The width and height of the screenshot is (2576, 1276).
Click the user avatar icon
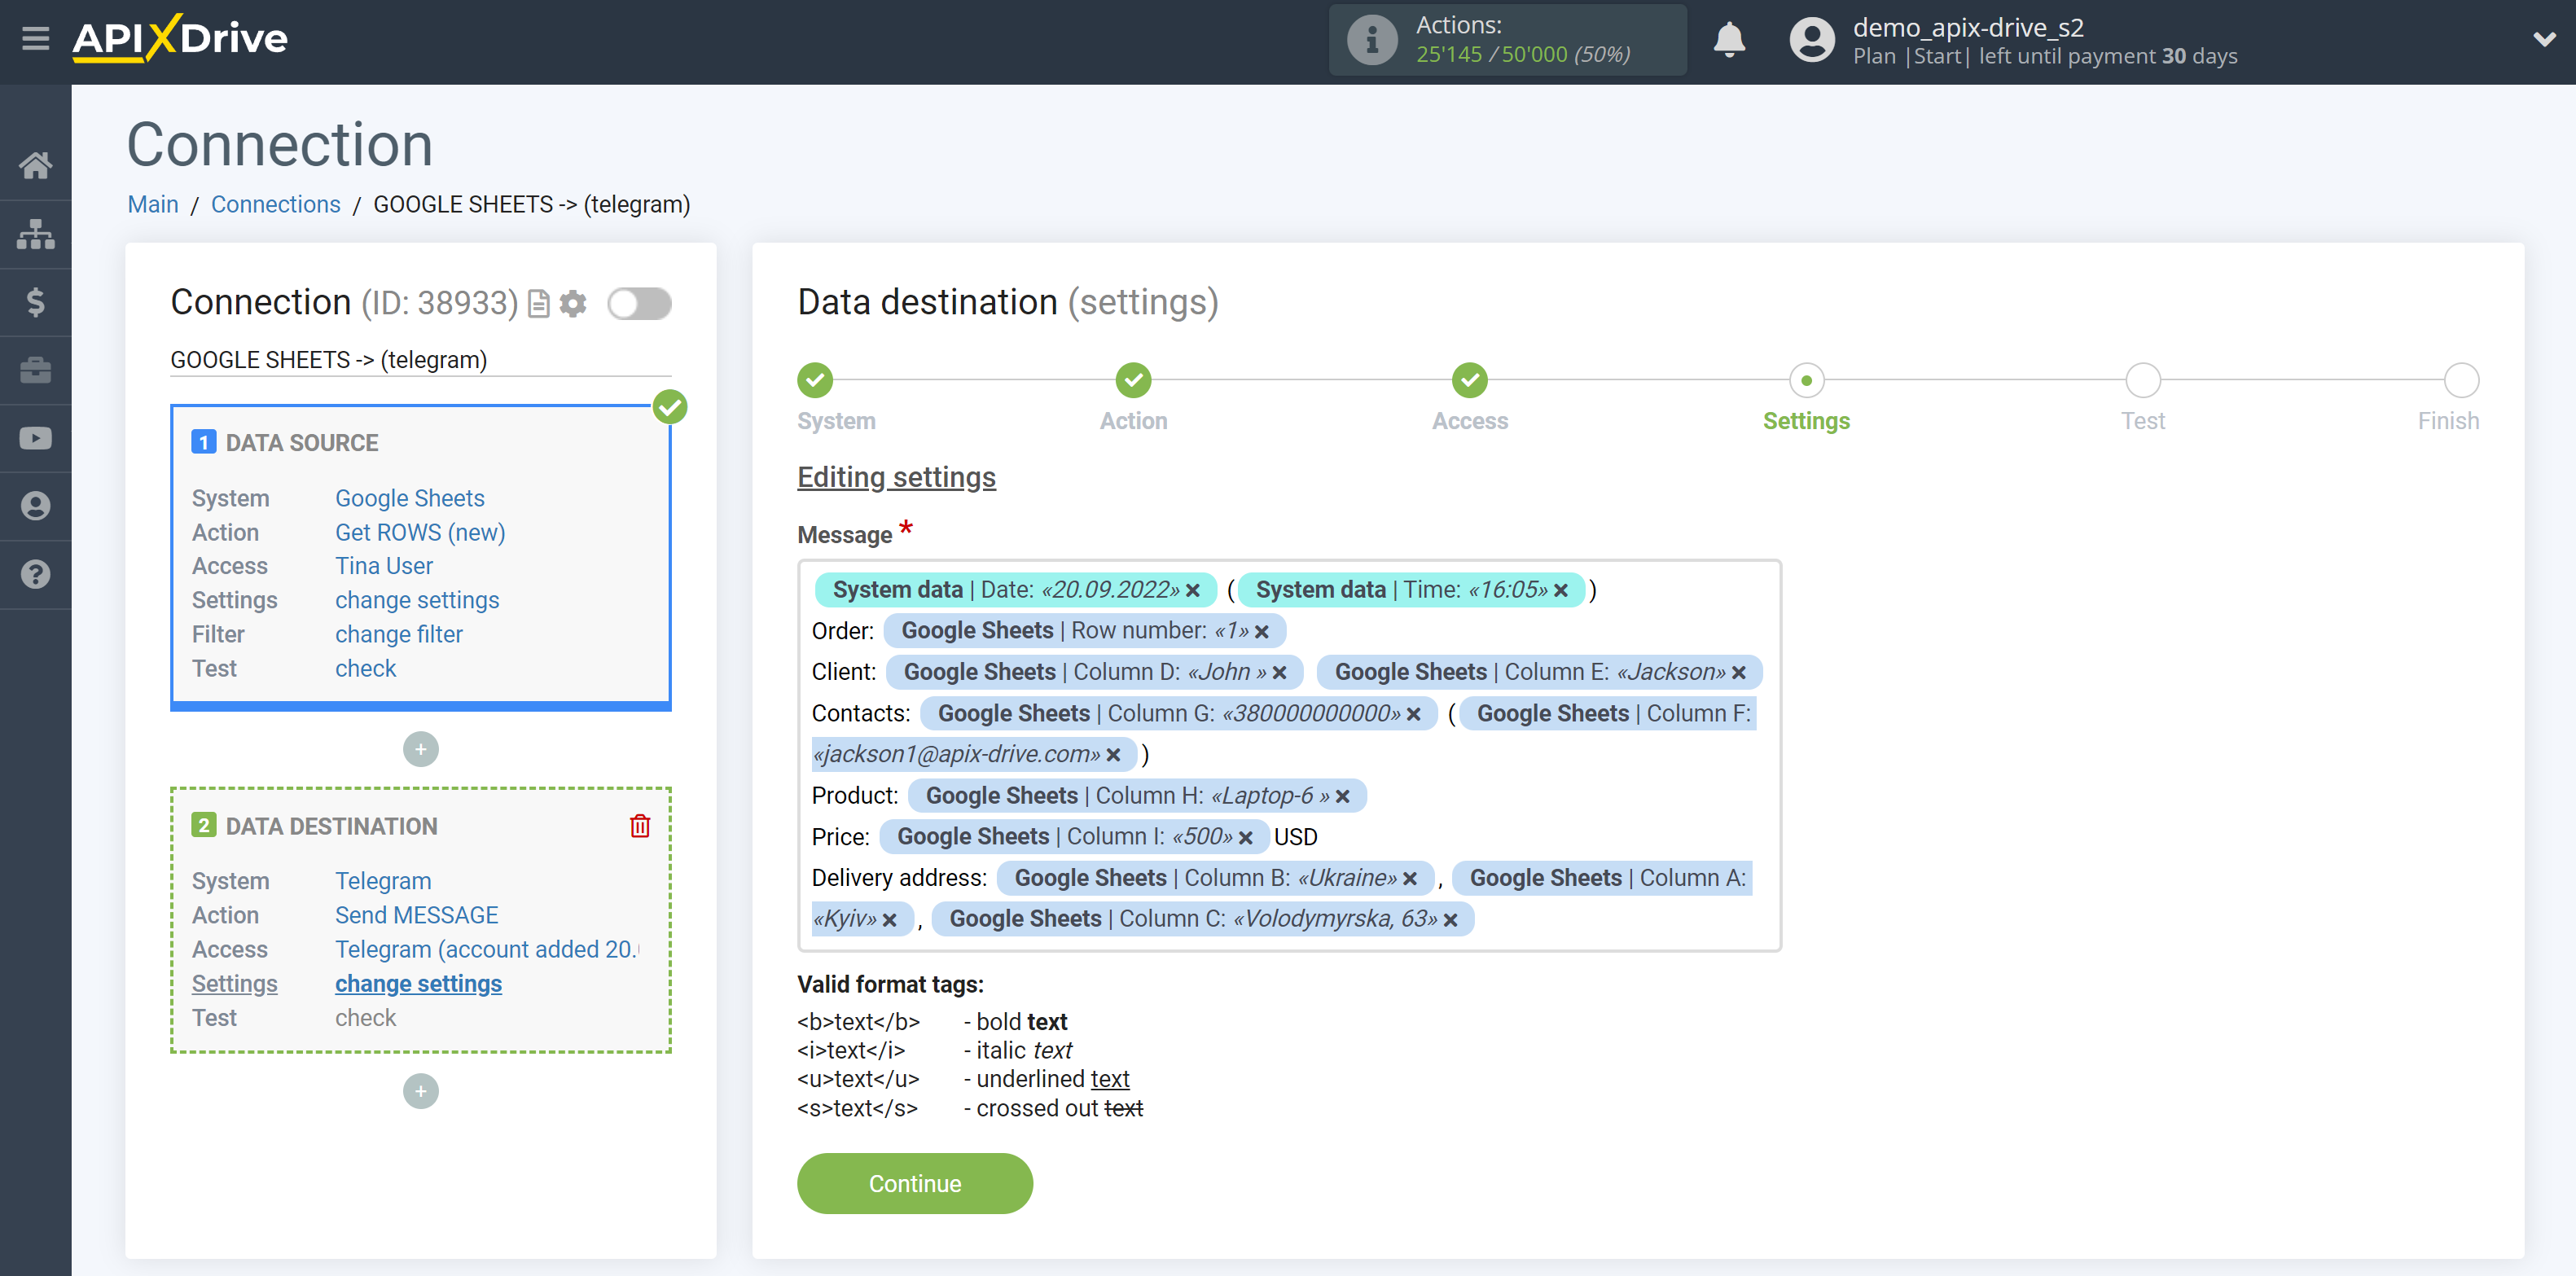[x=1811, y=40]
